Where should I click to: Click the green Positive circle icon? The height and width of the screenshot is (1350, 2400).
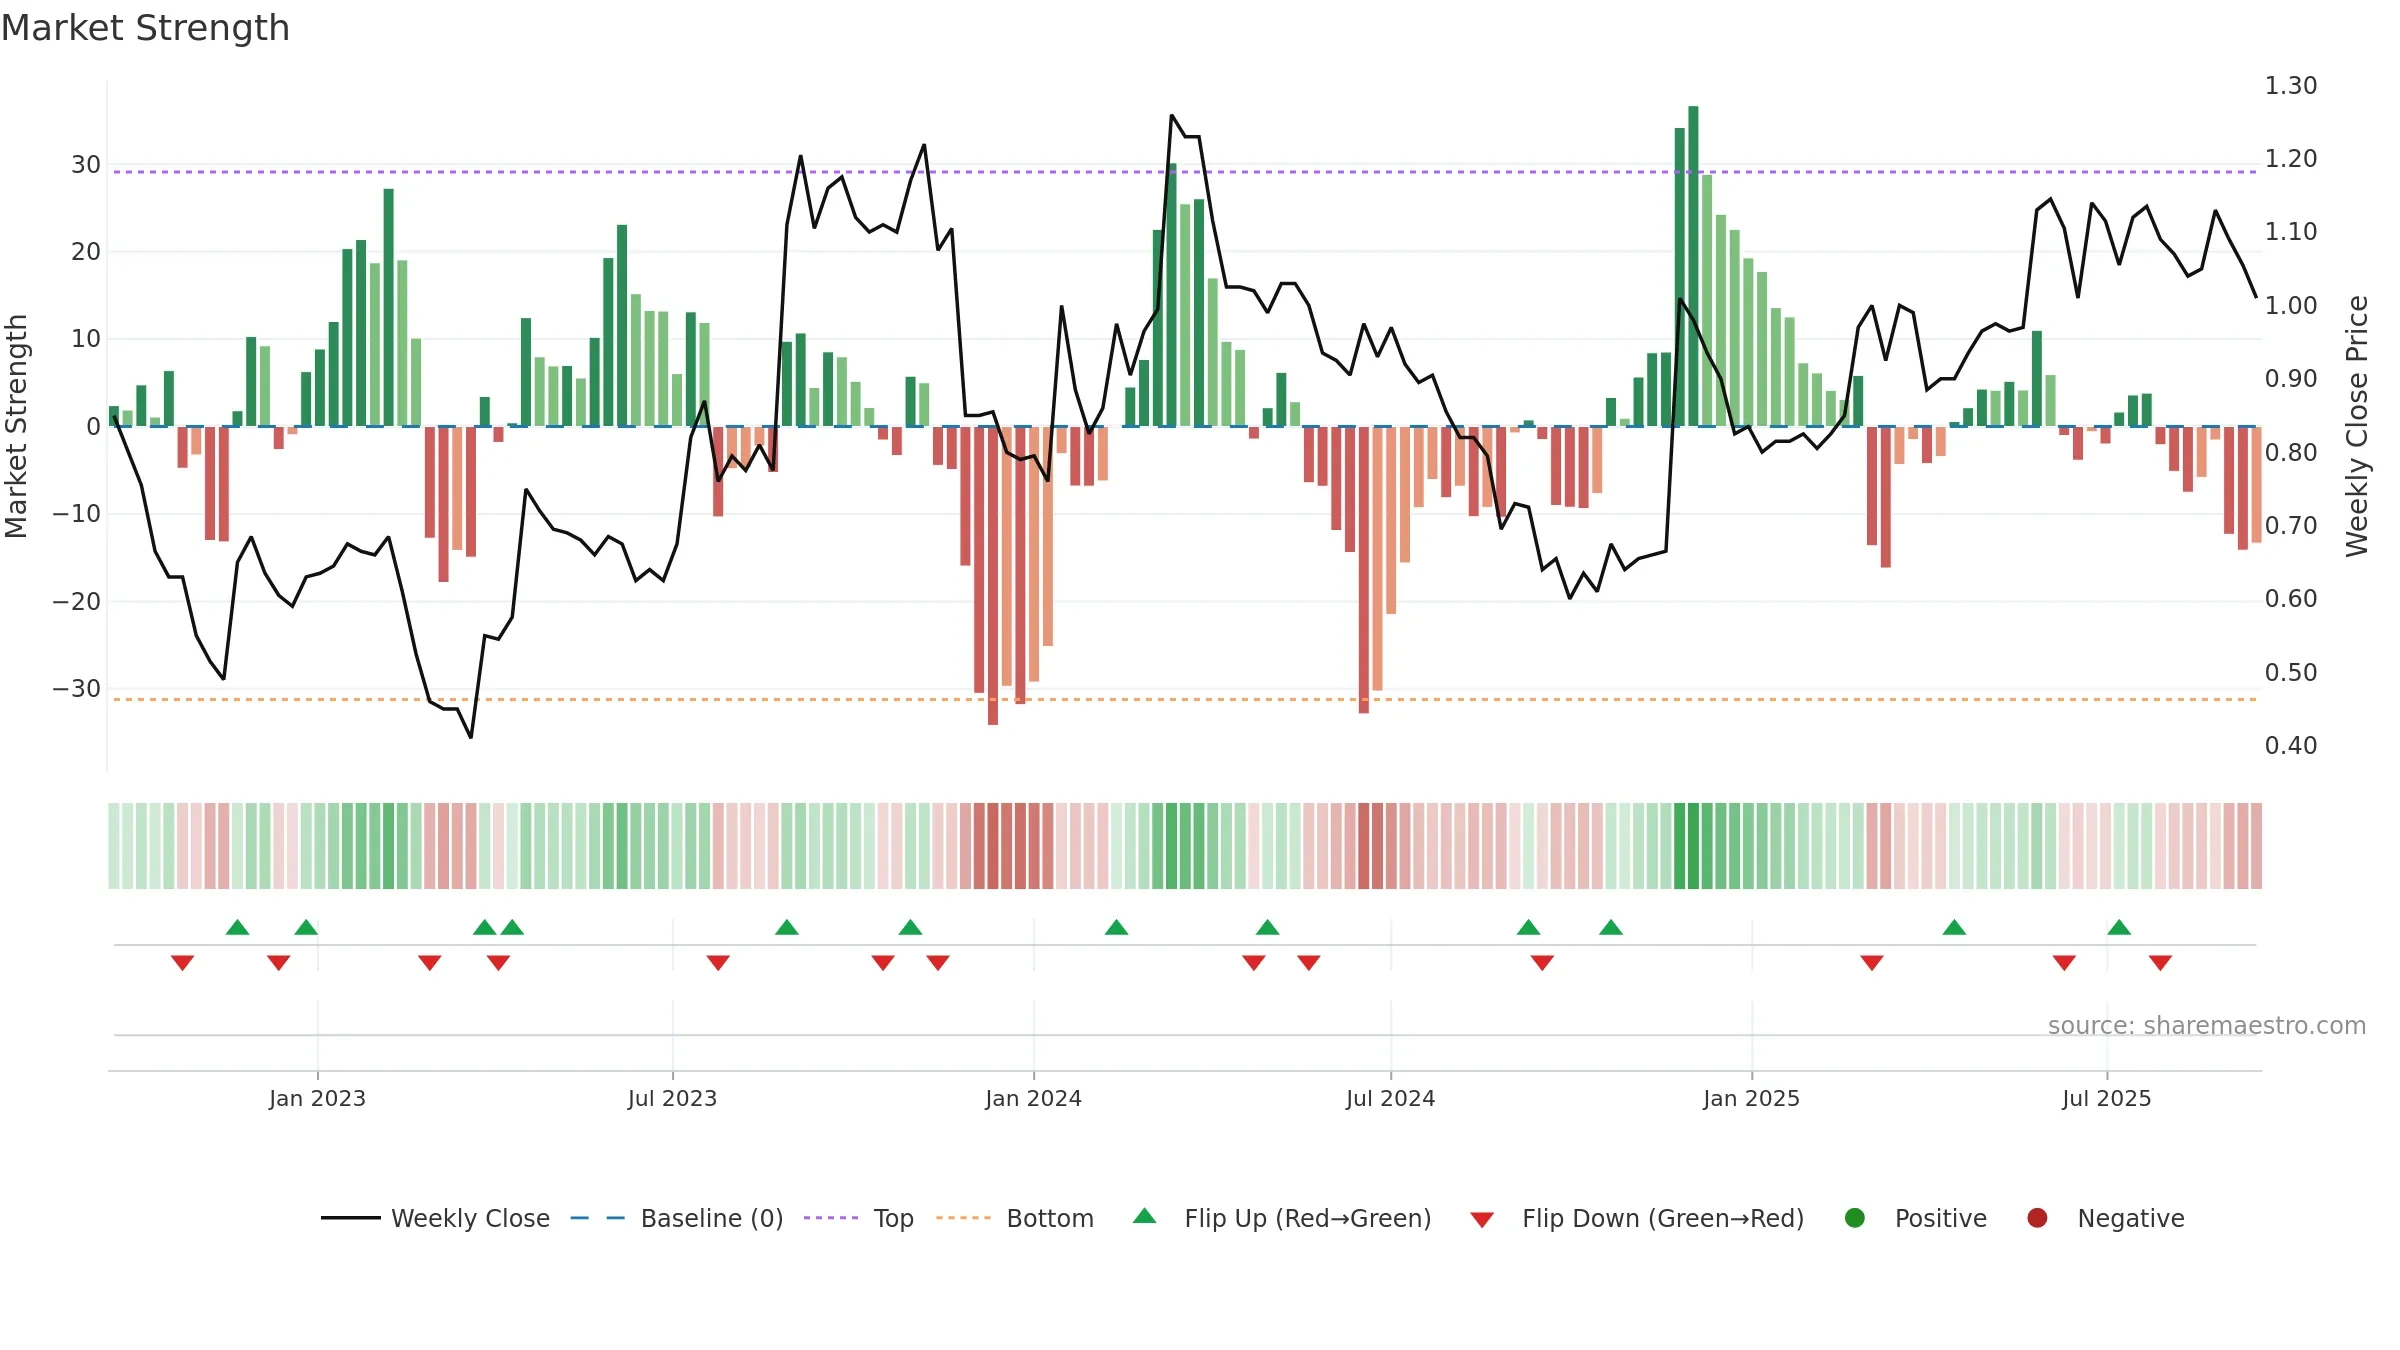1855,1218
